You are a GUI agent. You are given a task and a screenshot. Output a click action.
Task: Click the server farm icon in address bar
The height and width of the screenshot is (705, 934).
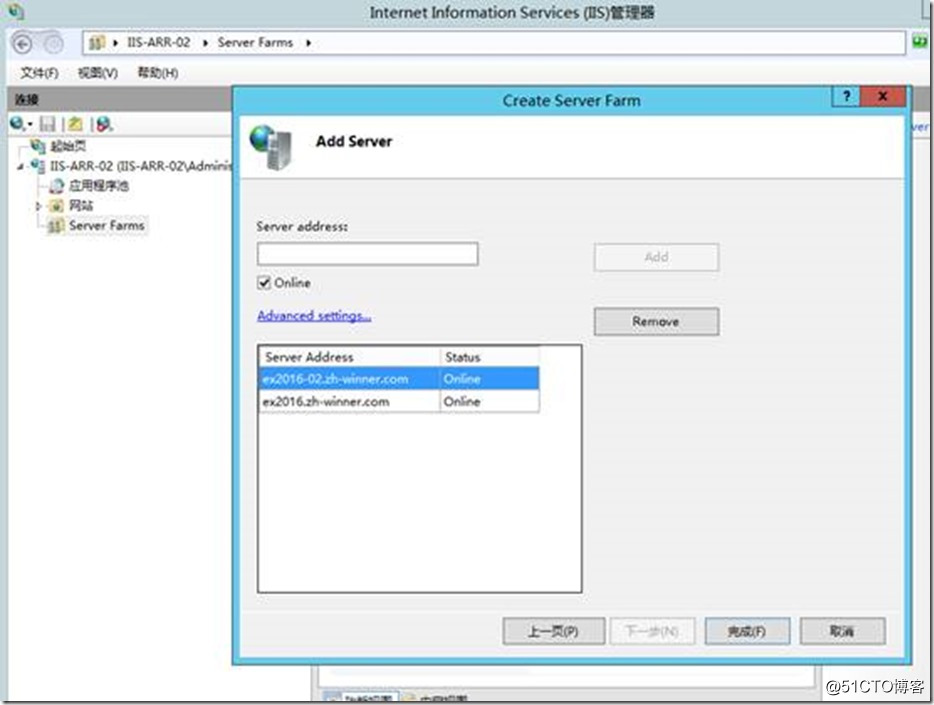coord(96,43)
